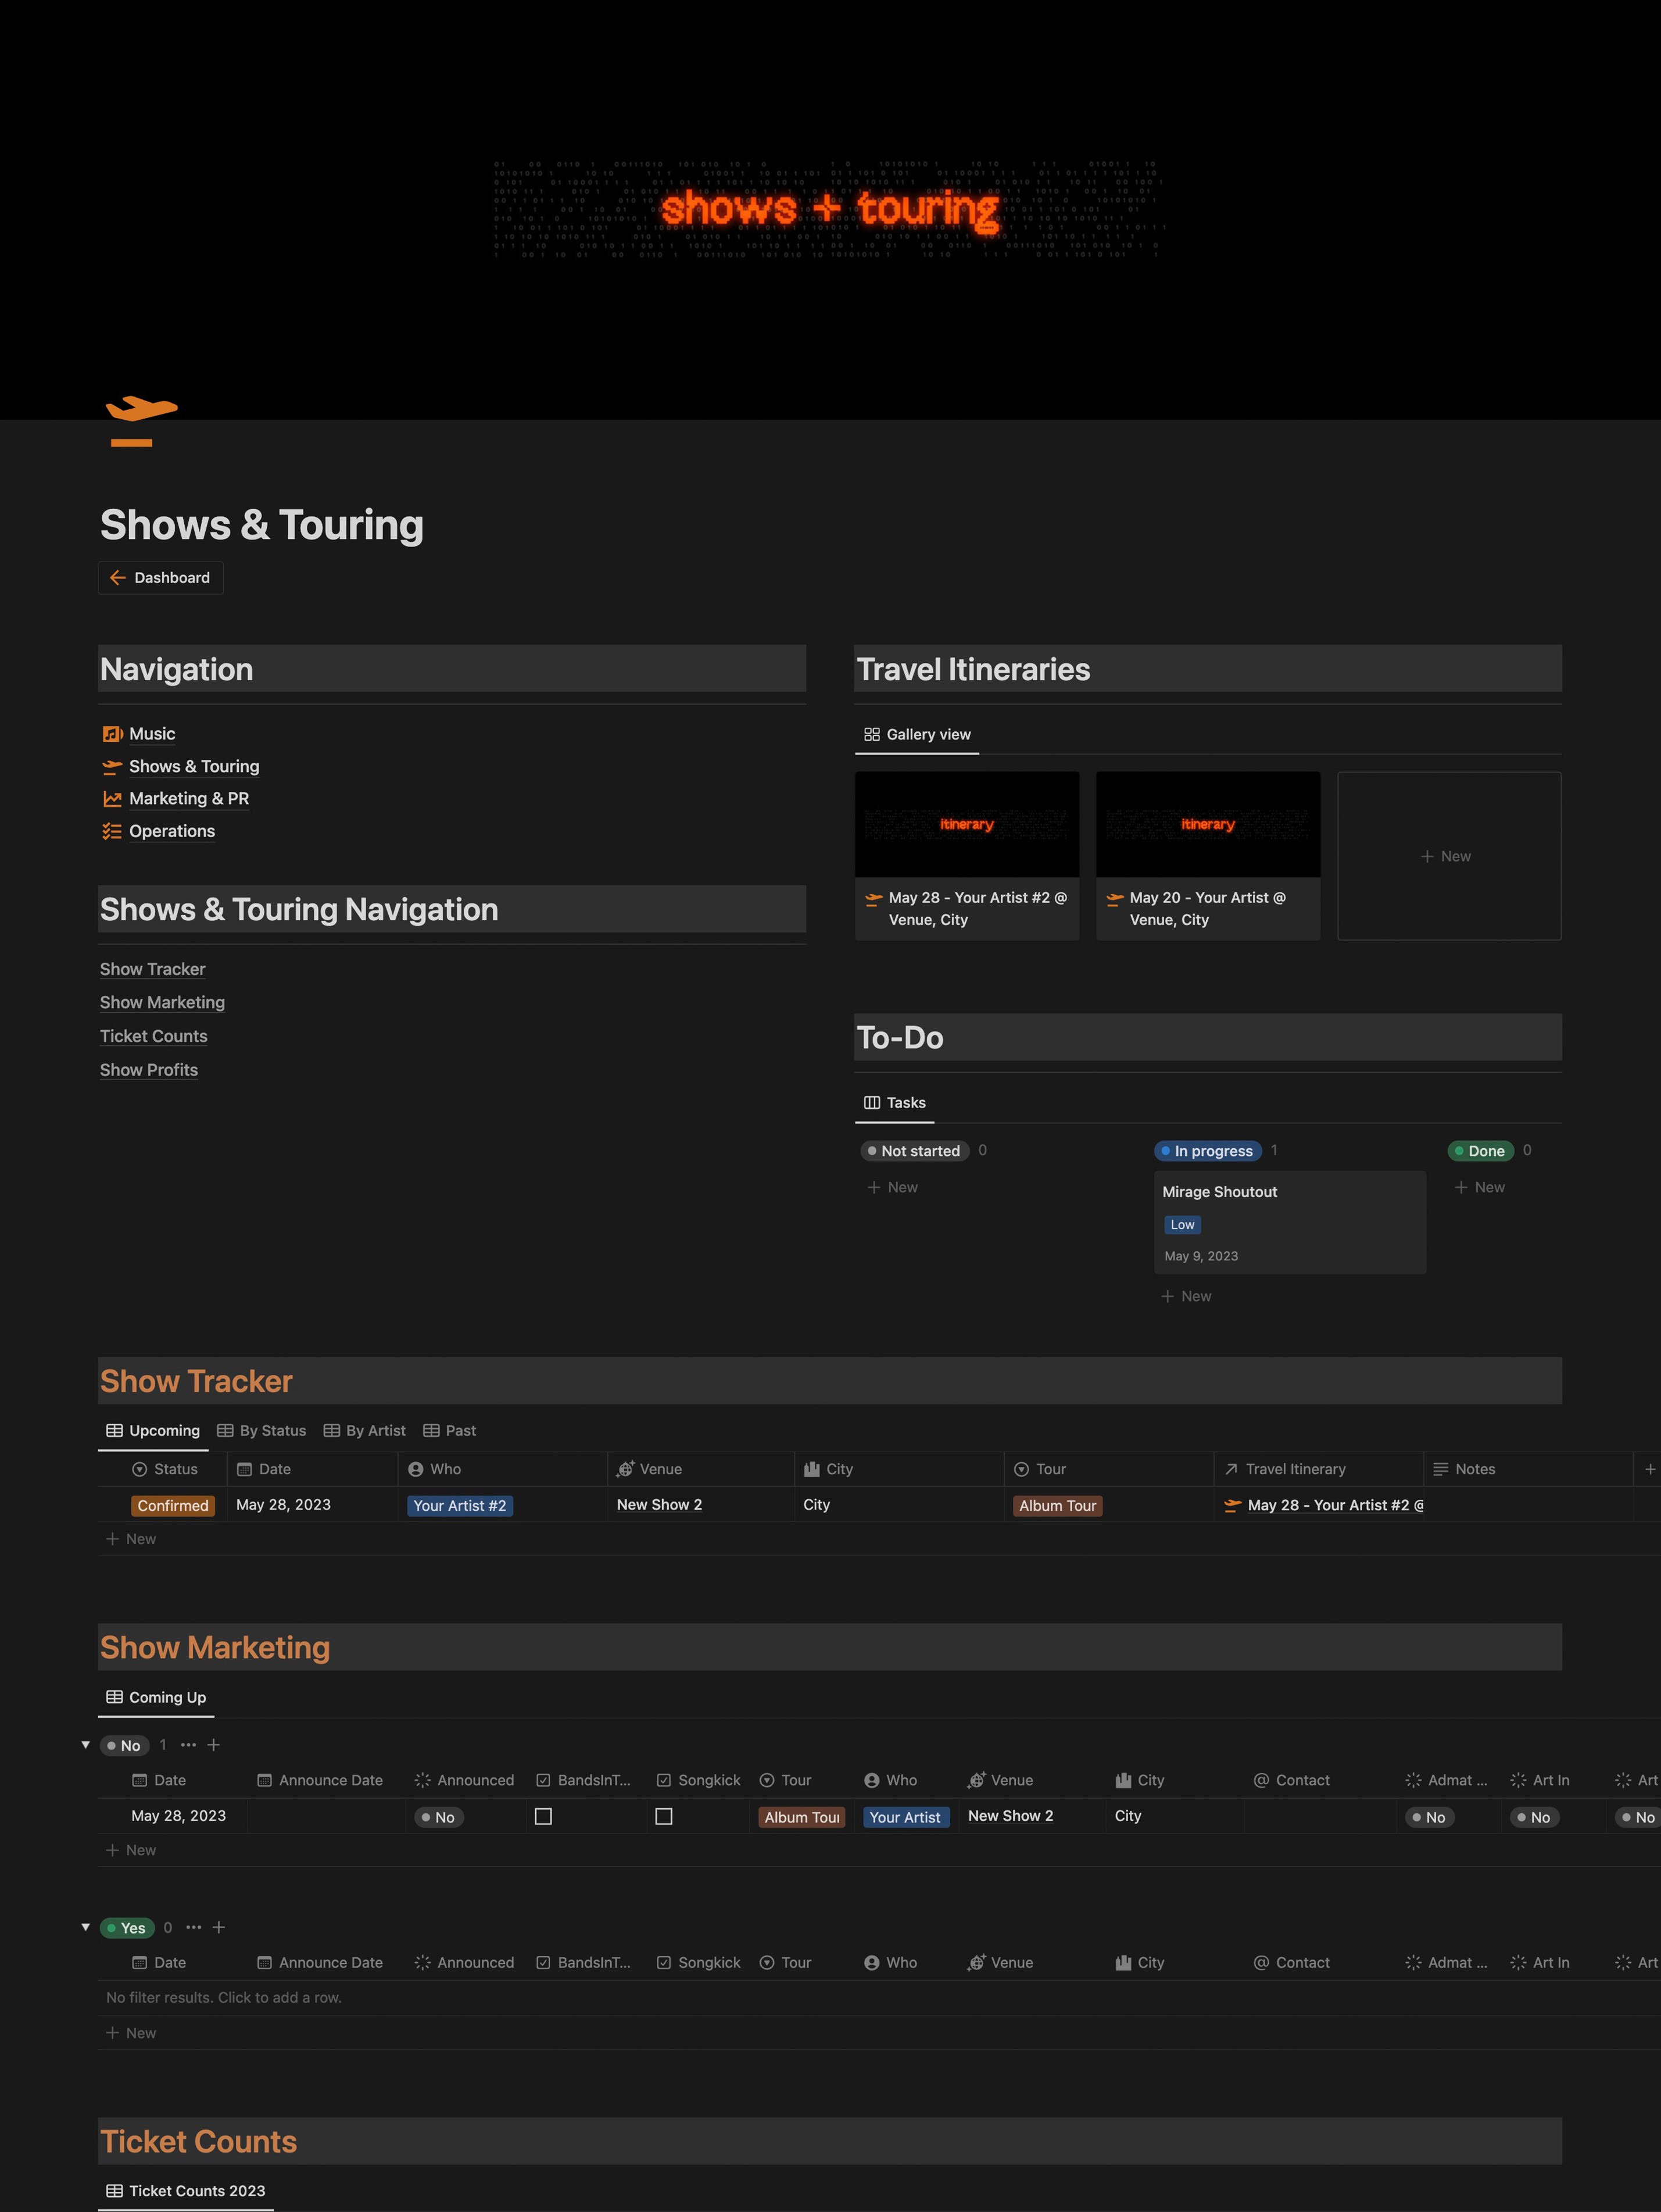Click the plus icon next to the Yes group

coord(219,1927)
